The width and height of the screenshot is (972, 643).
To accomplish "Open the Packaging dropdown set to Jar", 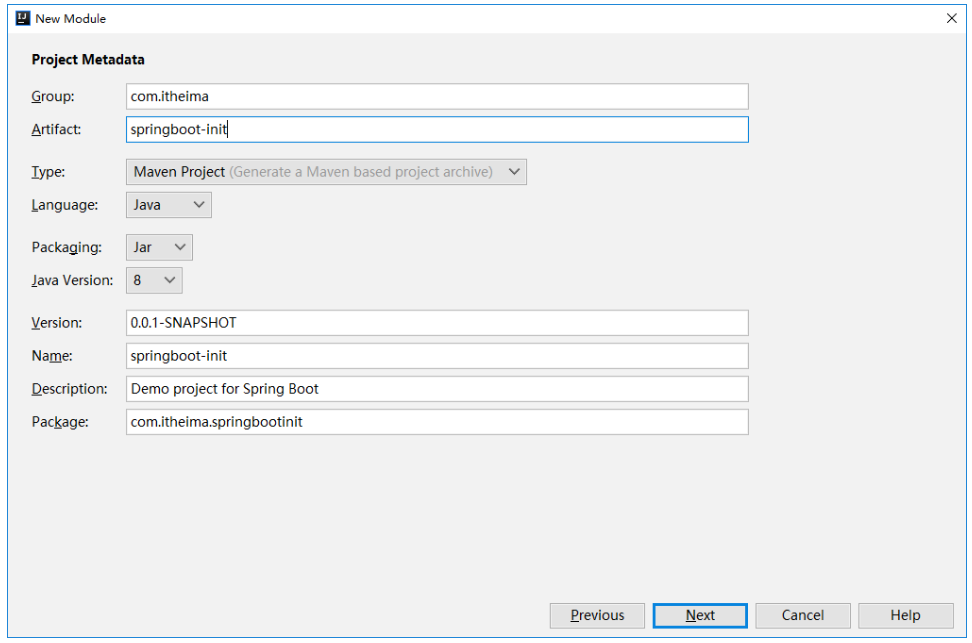I will pos(159,247).
